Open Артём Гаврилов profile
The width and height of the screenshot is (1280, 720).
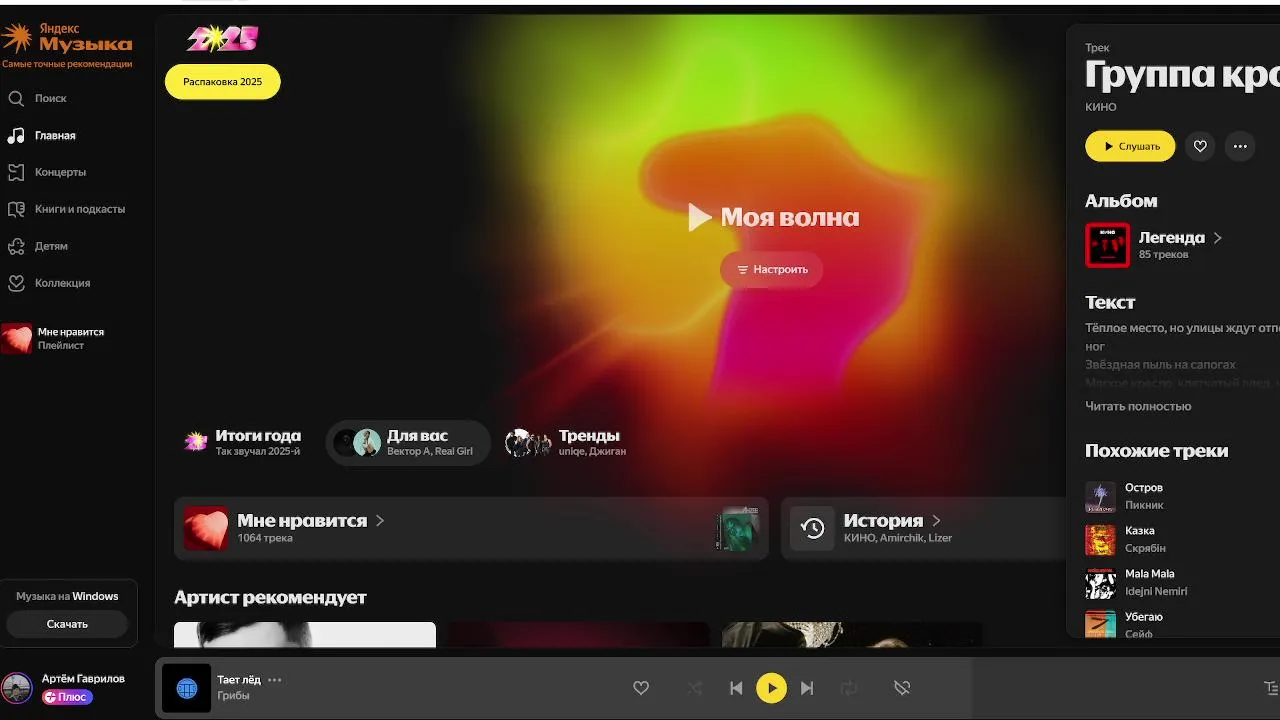click(x=83, y=678)
